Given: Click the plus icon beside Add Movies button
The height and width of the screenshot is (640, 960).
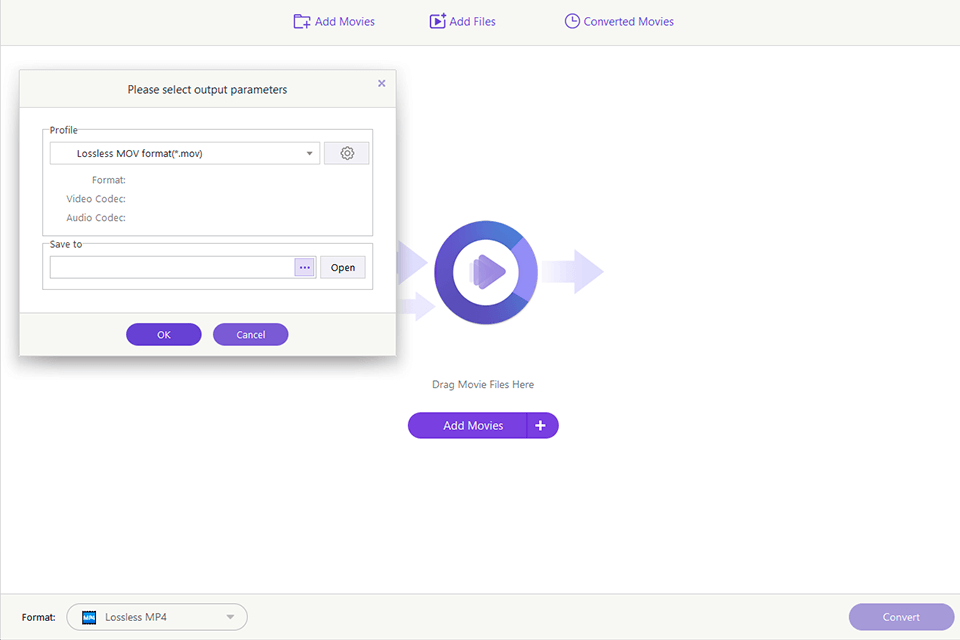Looking at the screenshot, I should tap(541, 425).
